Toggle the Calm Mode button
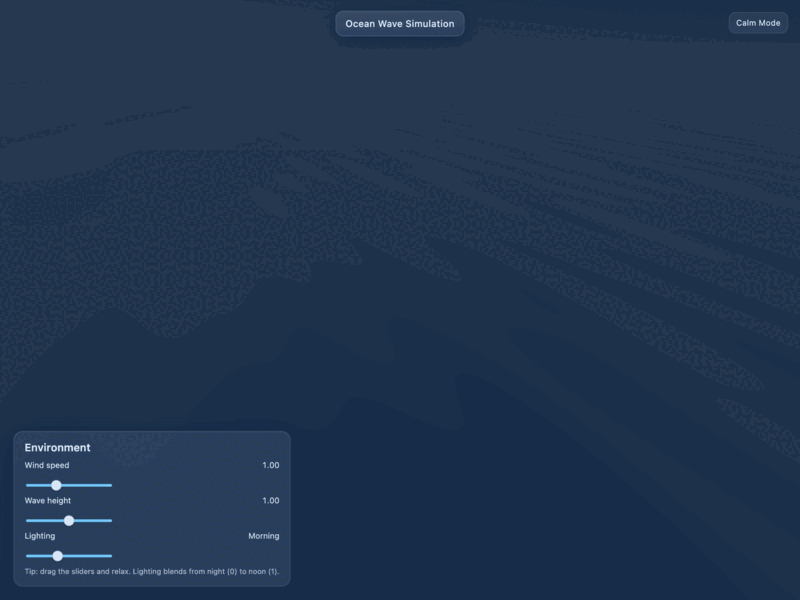800x600 pixels. 758,23
